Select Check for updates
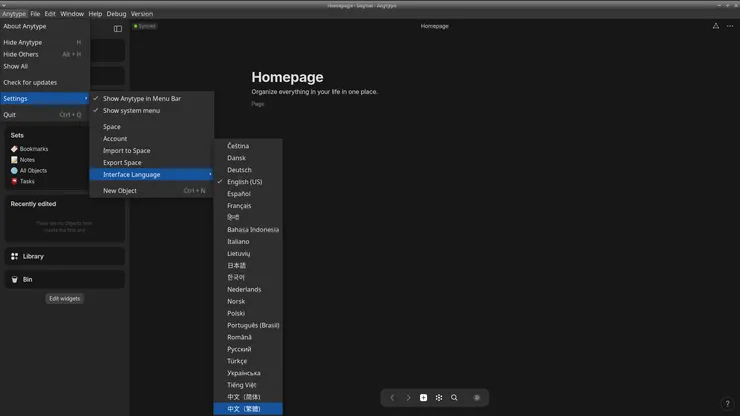 point(45,83)
